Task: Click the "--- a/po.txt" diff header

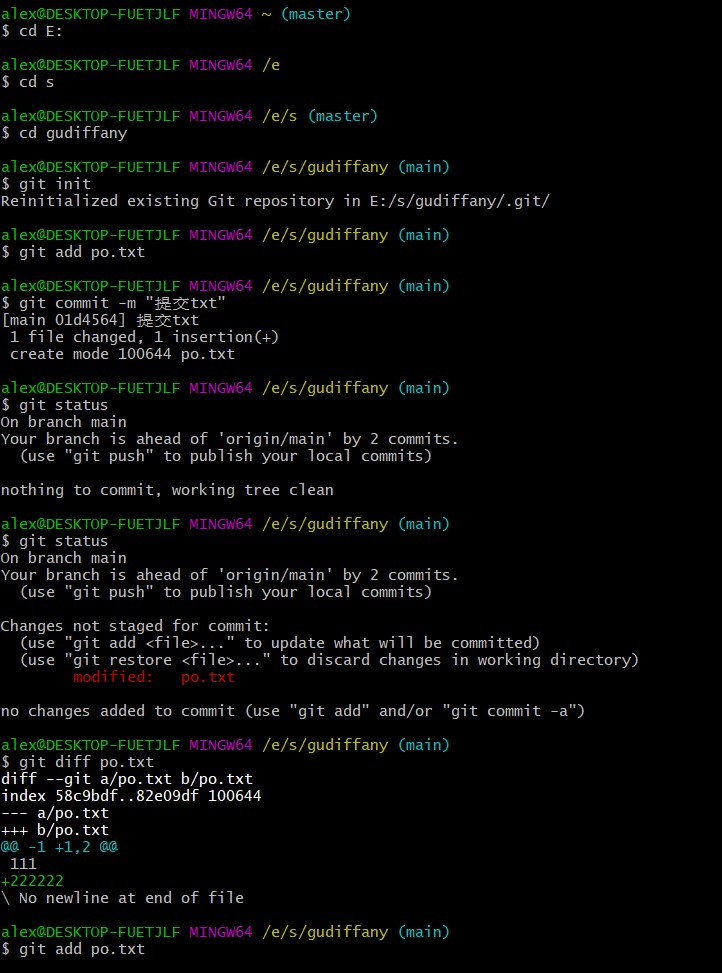Action: pos(55,813)
